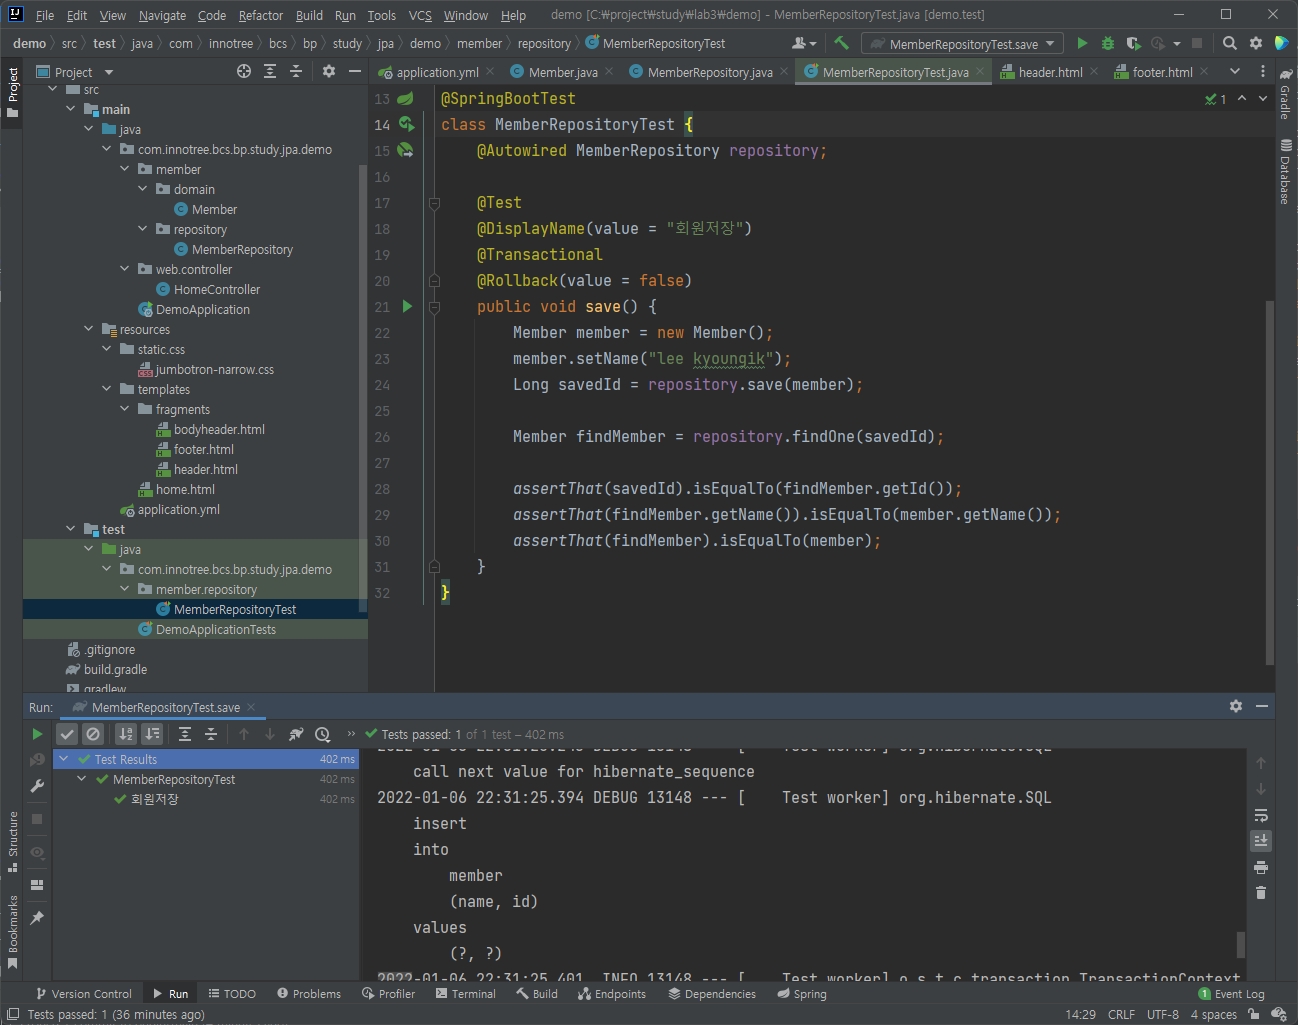Open Project panel options gear
This screenshot has height=1025, width=1298.
tap(329, 71)
